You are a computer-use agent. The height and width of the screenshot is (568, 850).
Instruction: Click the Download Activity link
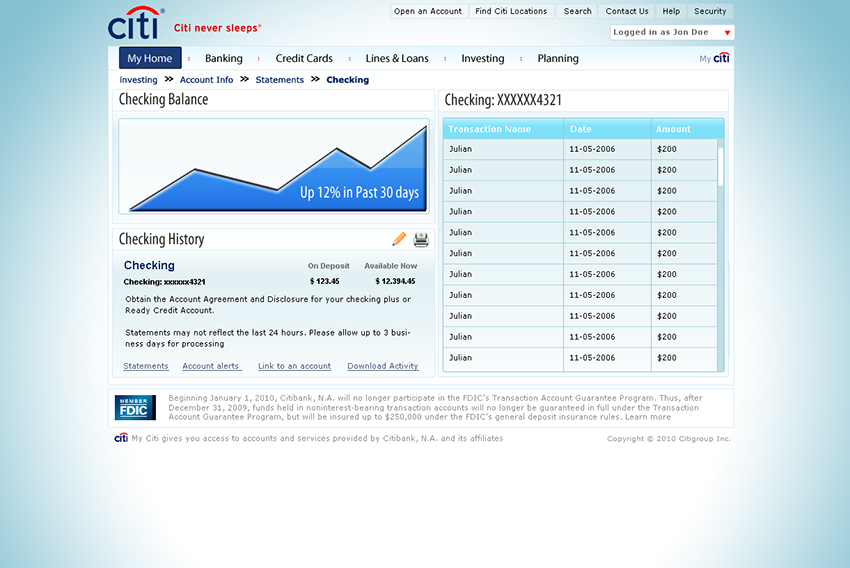[x=383, y=366]
